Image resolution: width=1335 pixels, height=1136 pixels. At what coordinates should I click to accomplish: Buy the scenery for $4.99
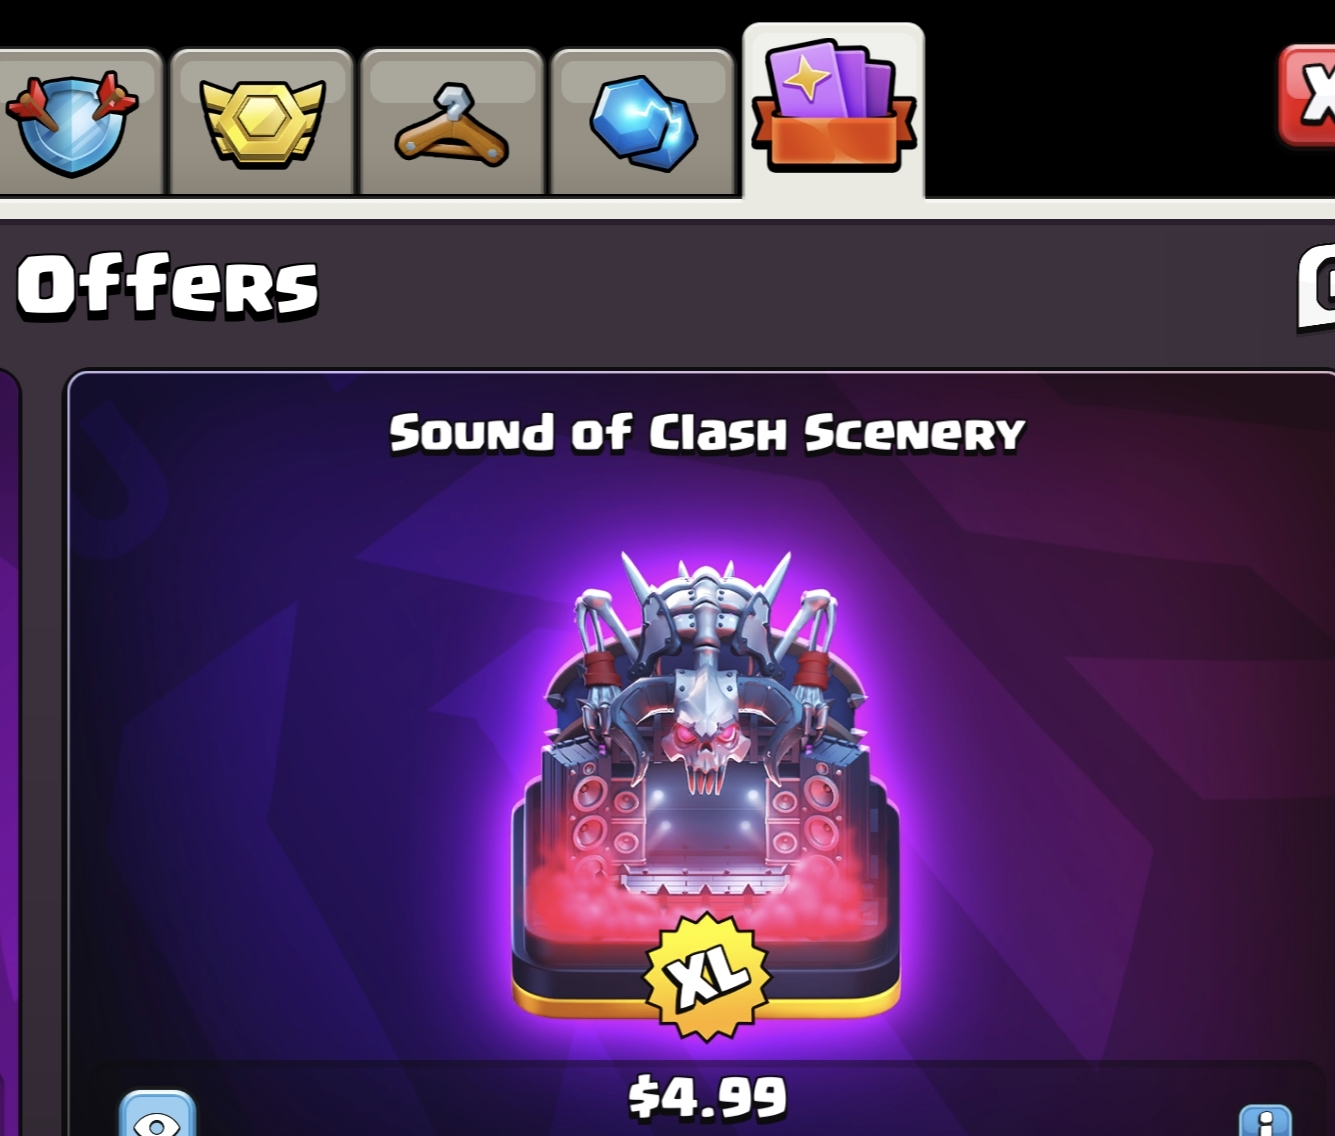[x=707, y=1097]
